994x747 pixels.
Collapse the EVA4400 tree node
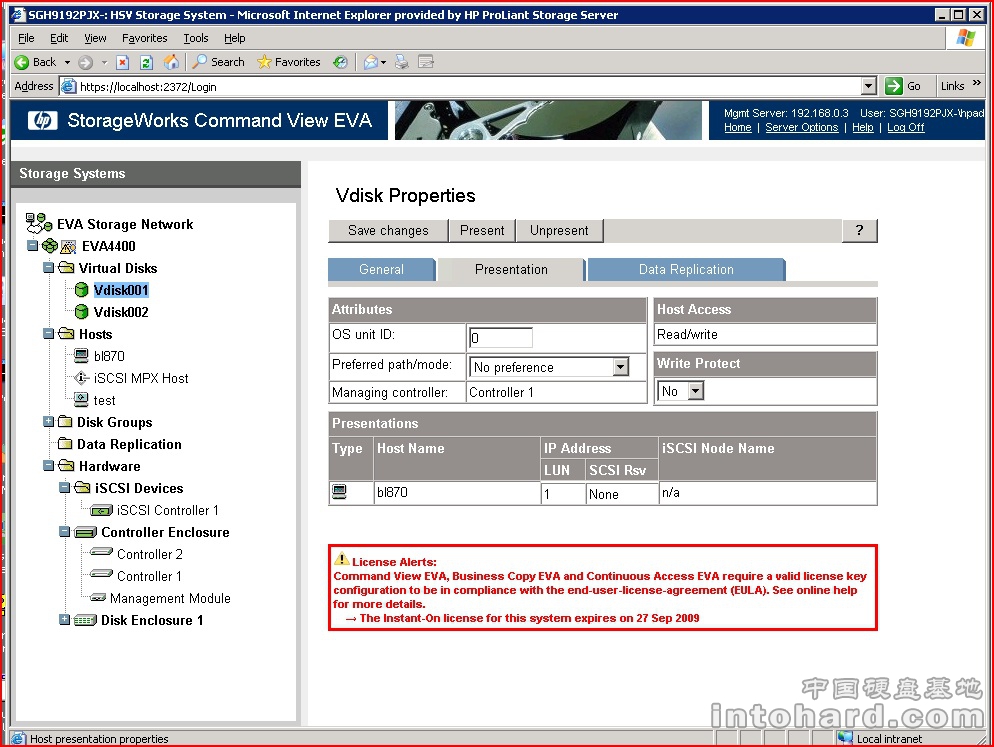32,245
